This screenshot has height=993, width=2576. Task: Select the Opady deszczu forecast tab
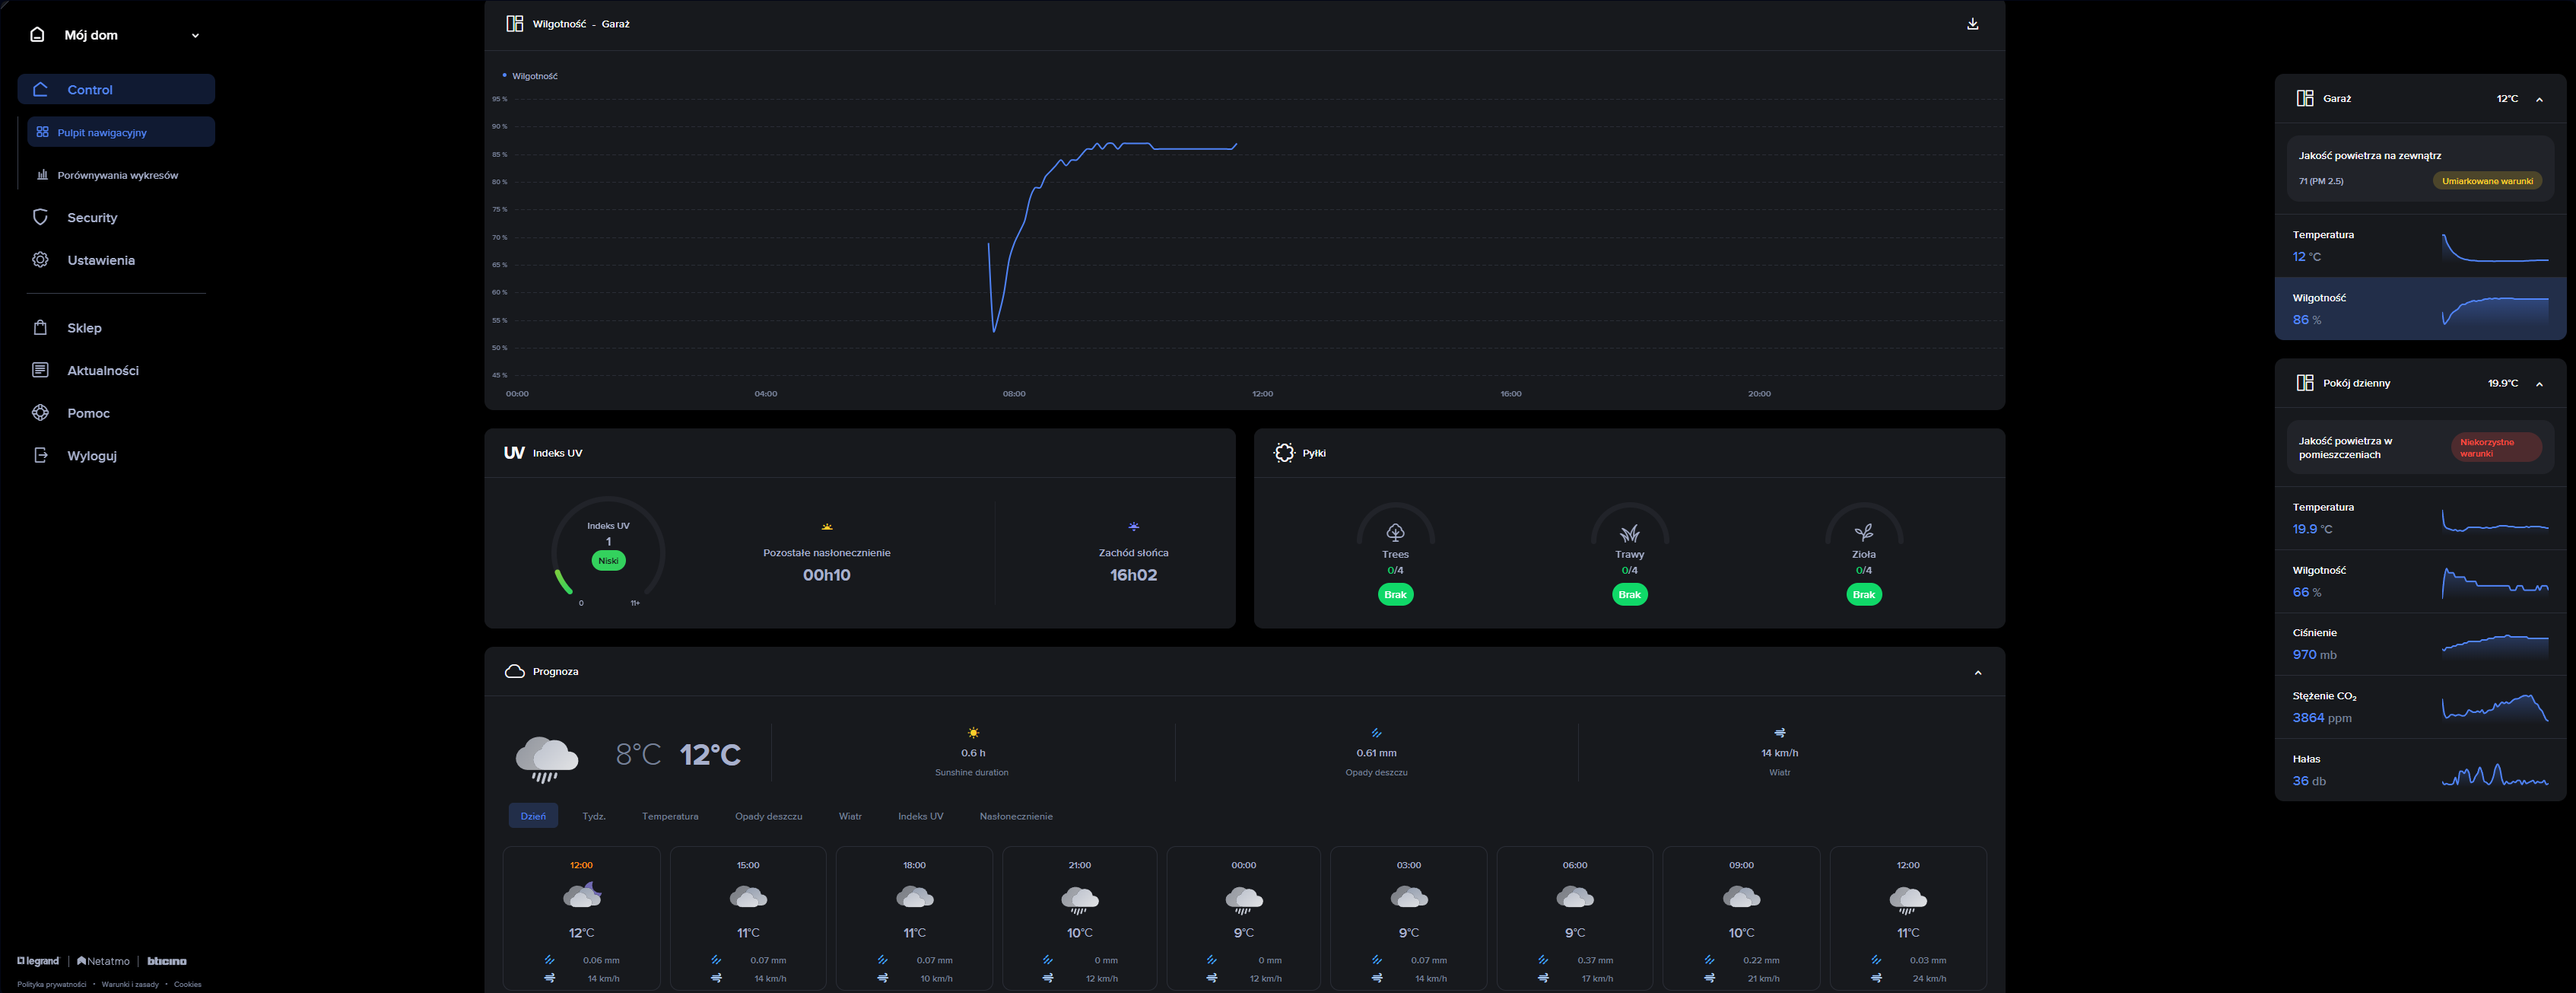768,816
